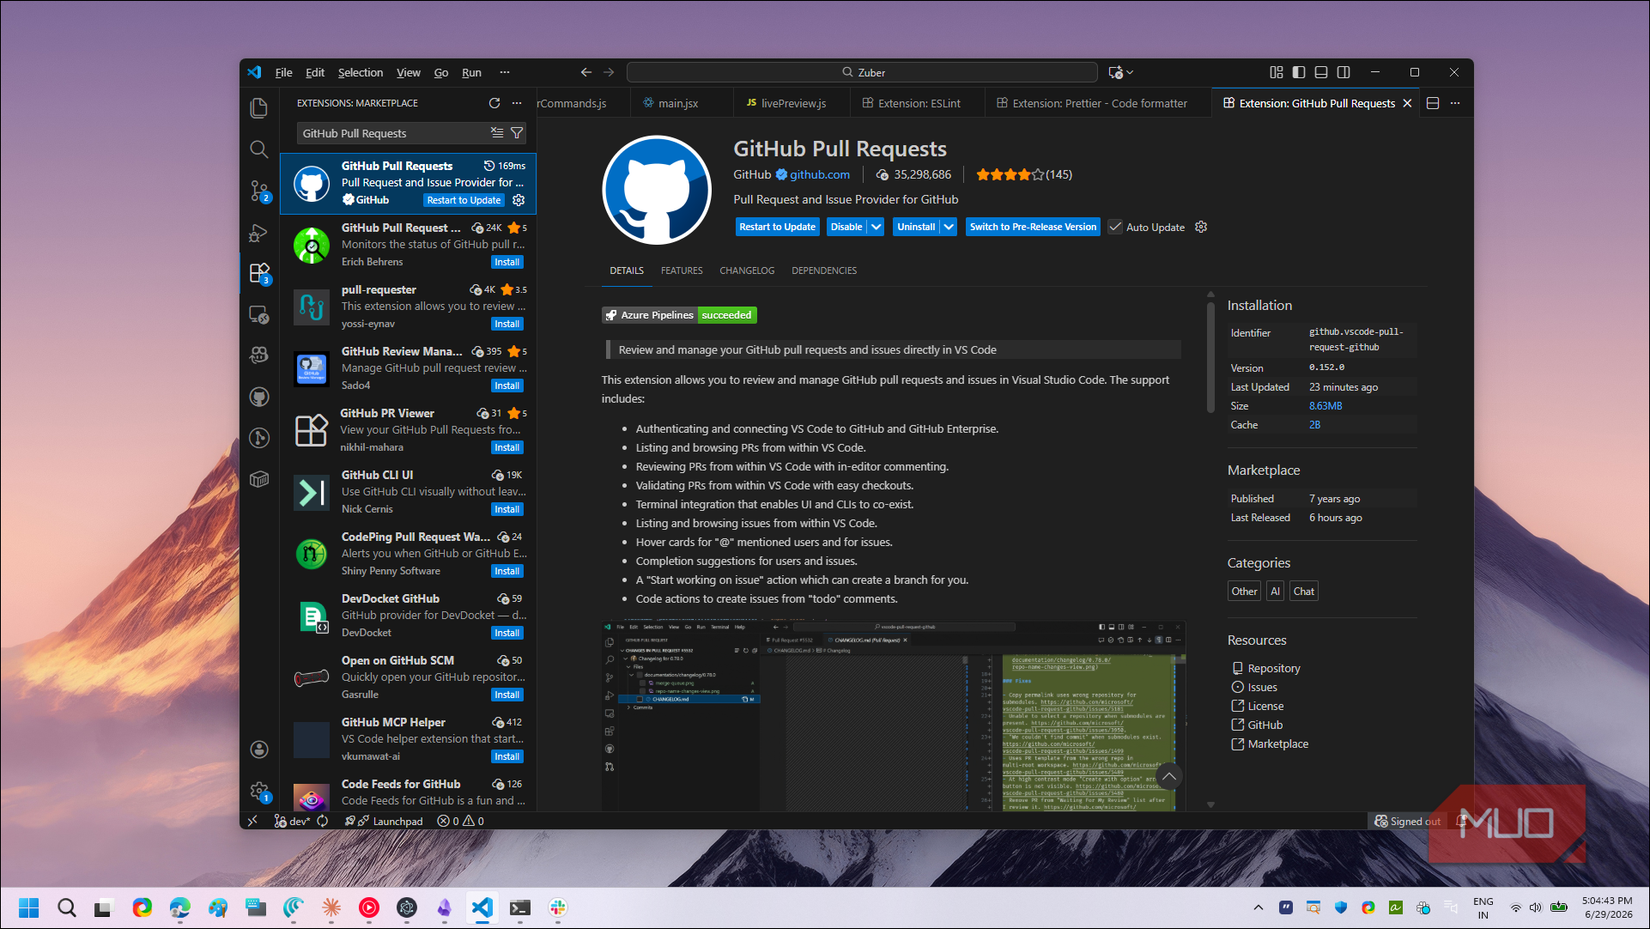Image resolution: width=1650 pixels, height=929 pixels.
Task: Open the Manage gear in activity bar
Action: [x=259, y=791]
